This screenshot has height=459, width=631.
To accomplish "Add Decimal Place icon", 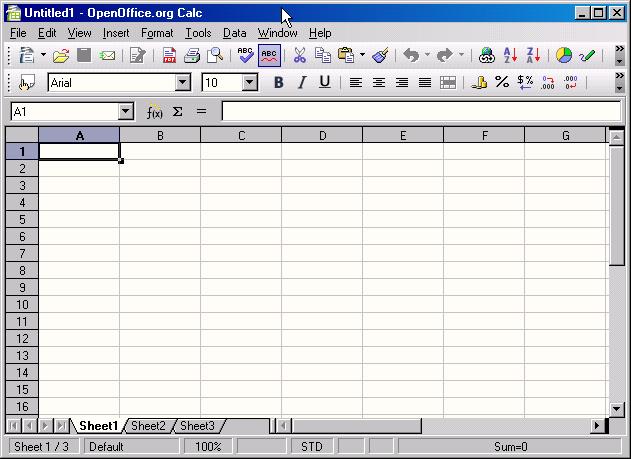I will click(548, 82).
